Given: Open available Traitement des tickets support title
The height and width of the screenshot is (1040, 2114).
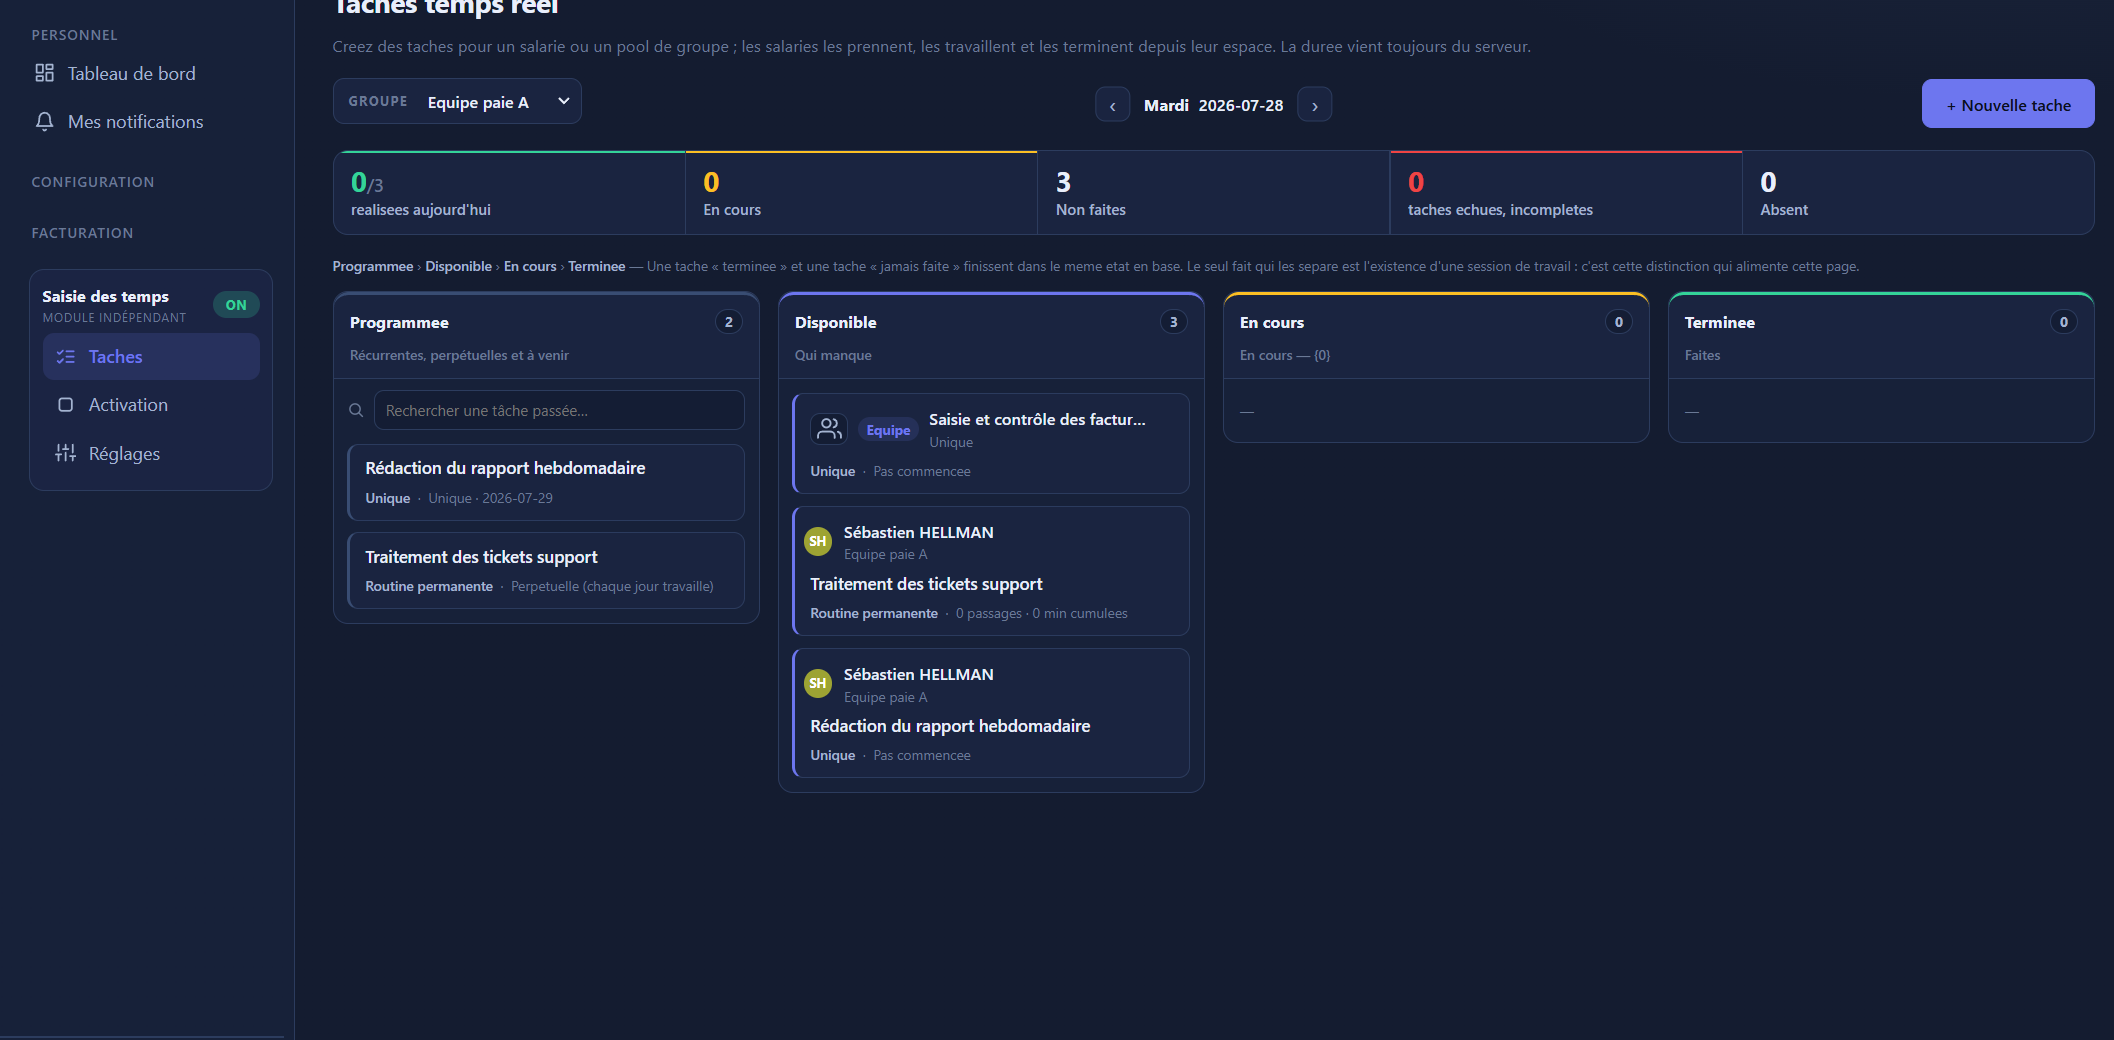Looking at the screenshot, I should pyautogui.click(x=926, y=584).
